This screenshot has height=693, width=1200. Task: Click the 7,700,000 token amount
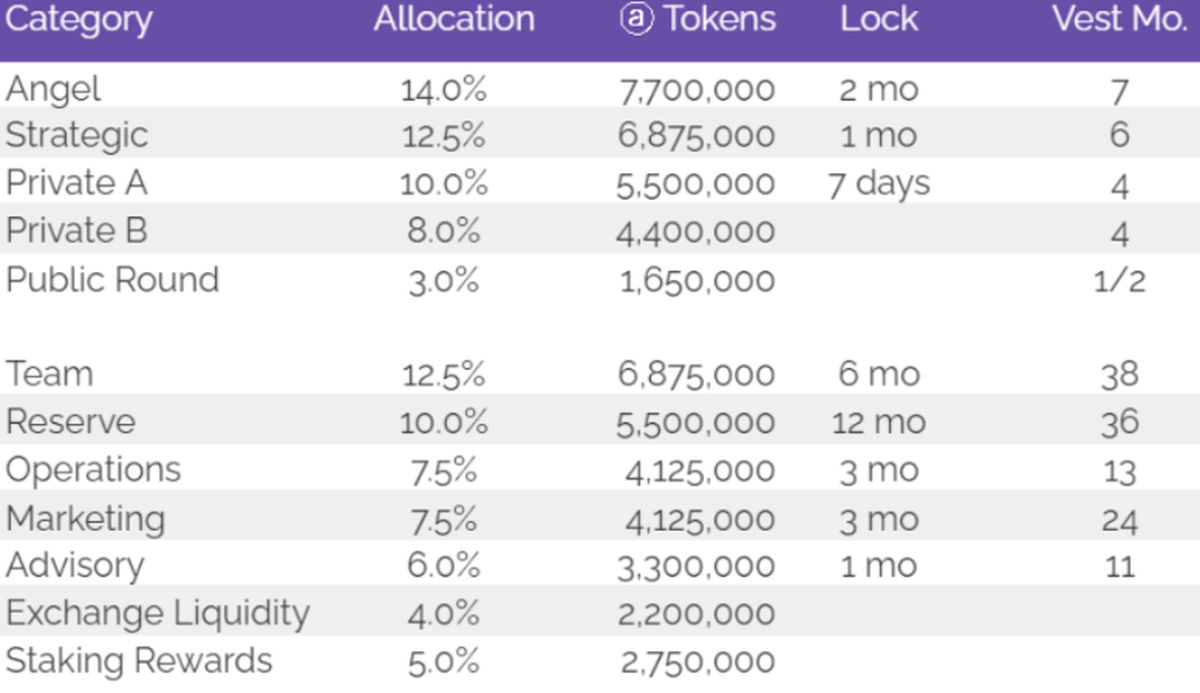click(696, 90)
